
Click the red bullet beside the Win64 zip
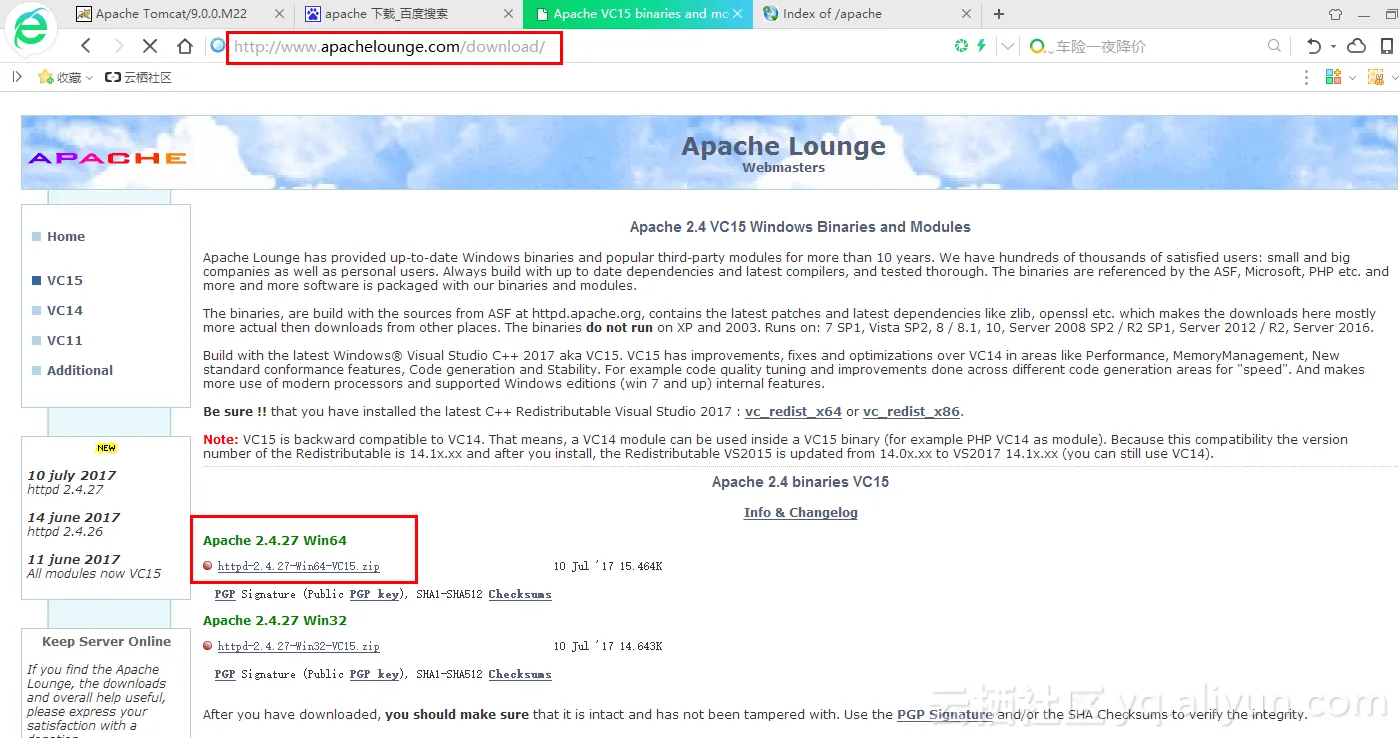tap(208, 566)
